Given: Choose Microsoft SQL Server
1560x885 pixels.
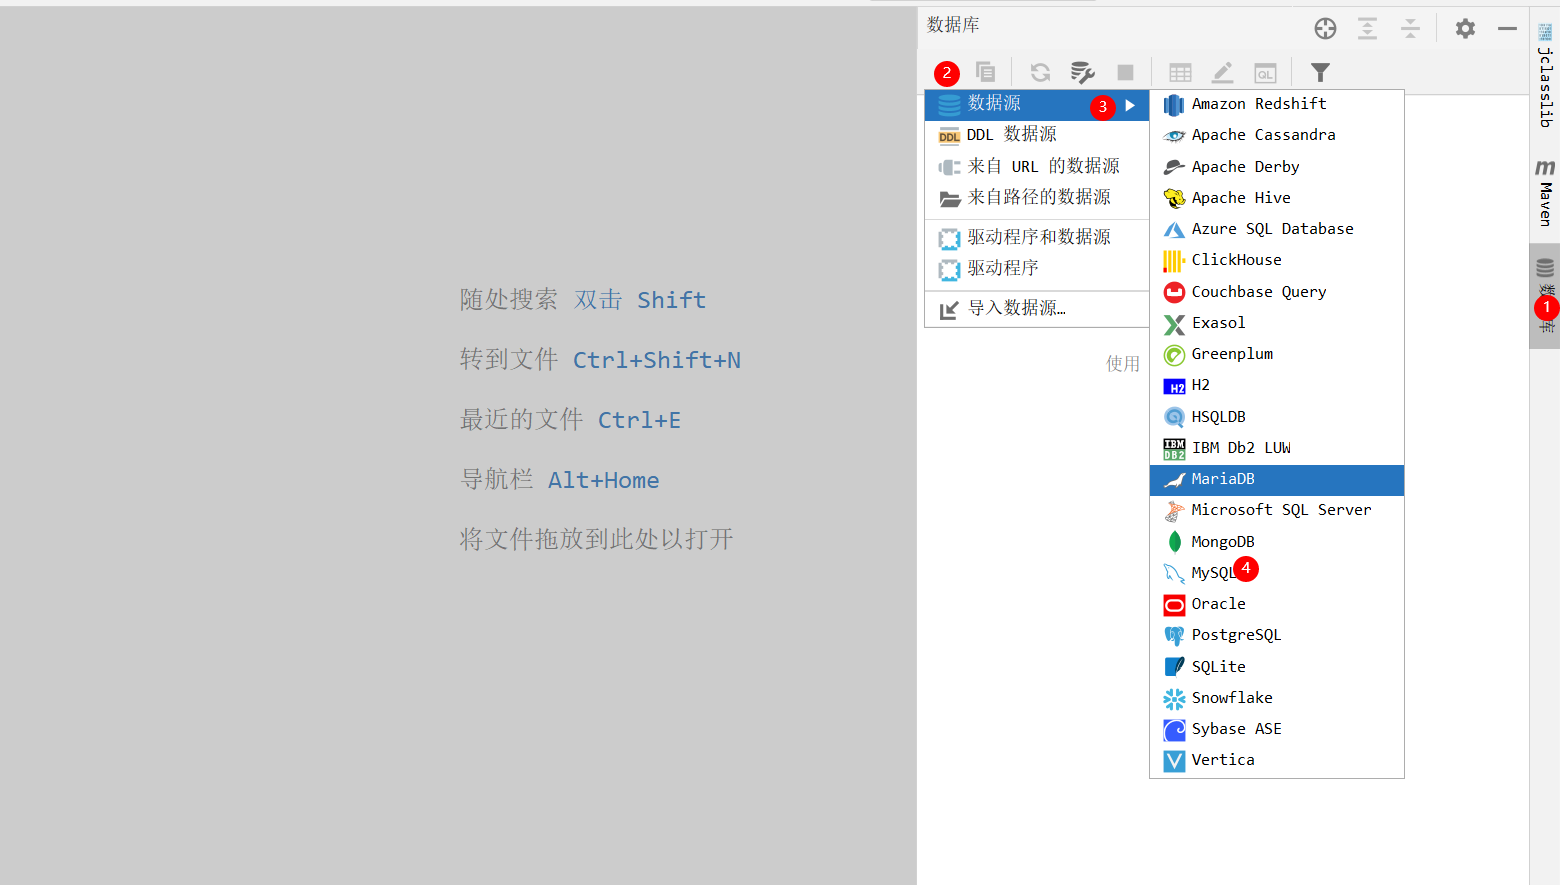Looking at the screenshot, I should coord(1277,510).
